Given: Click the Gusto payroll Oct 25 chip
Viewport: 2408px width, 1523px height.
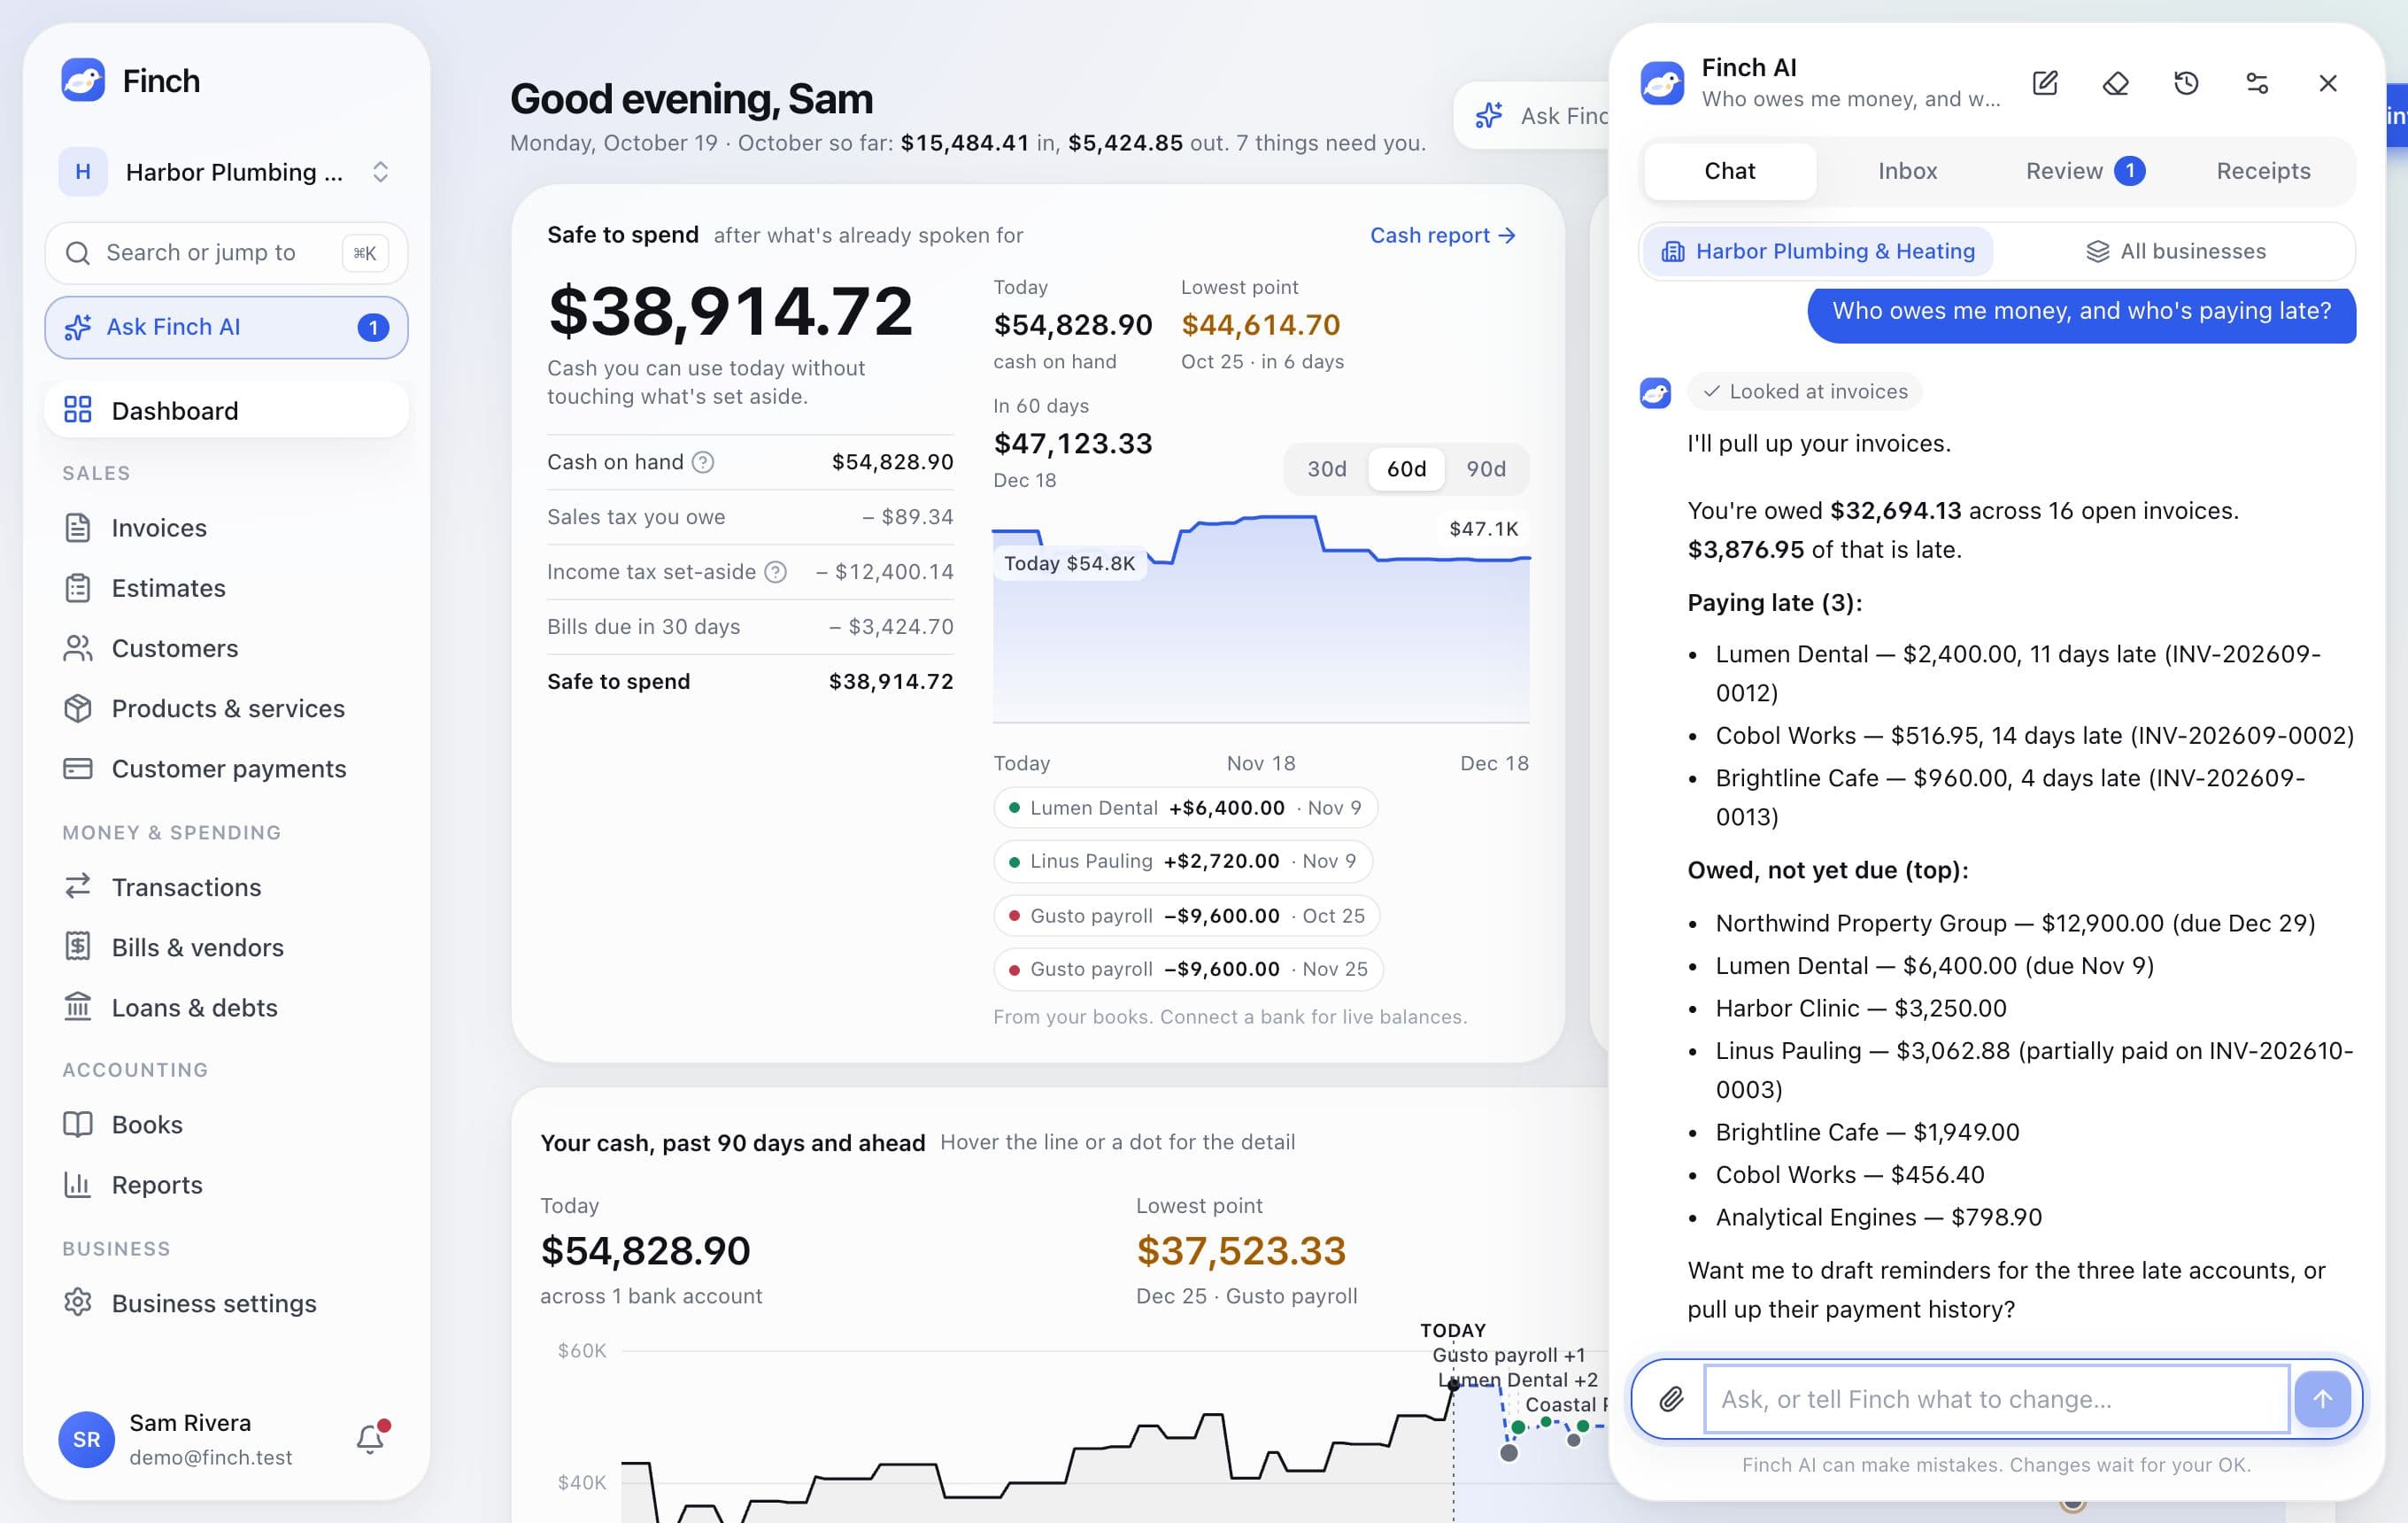Looking at the screenshot, I should pyautogui.click(x=1187, y=916).
